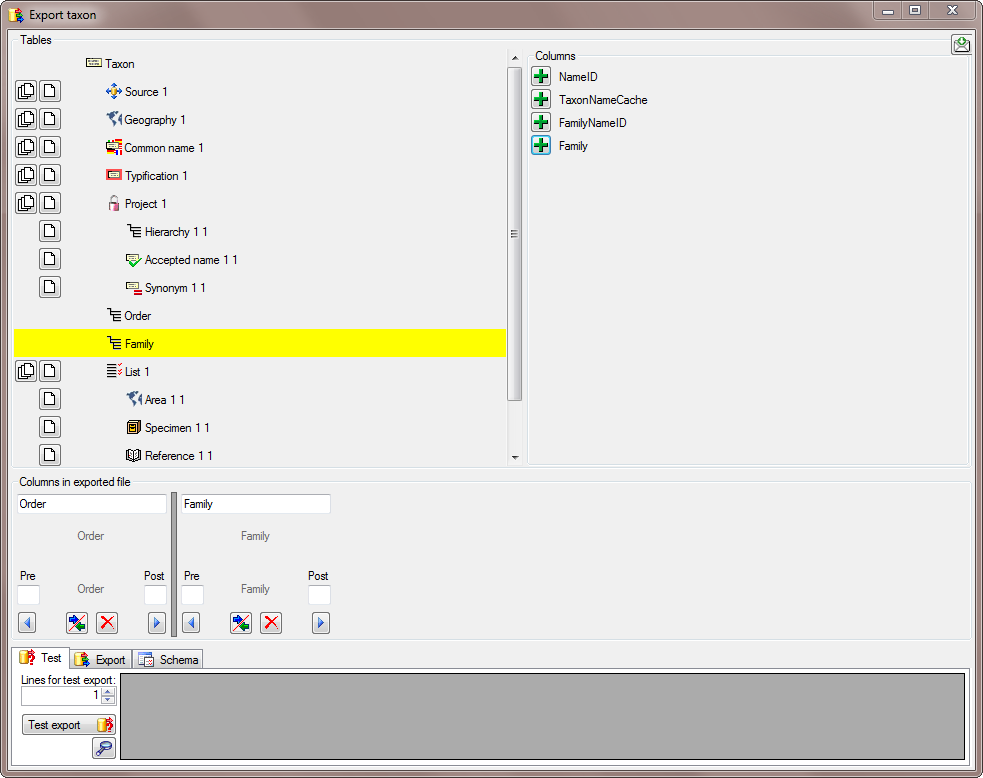The width and height of the screenshot is (983, 778).
Task: Open the Schema tab
Action: click(x=169, y=659)
